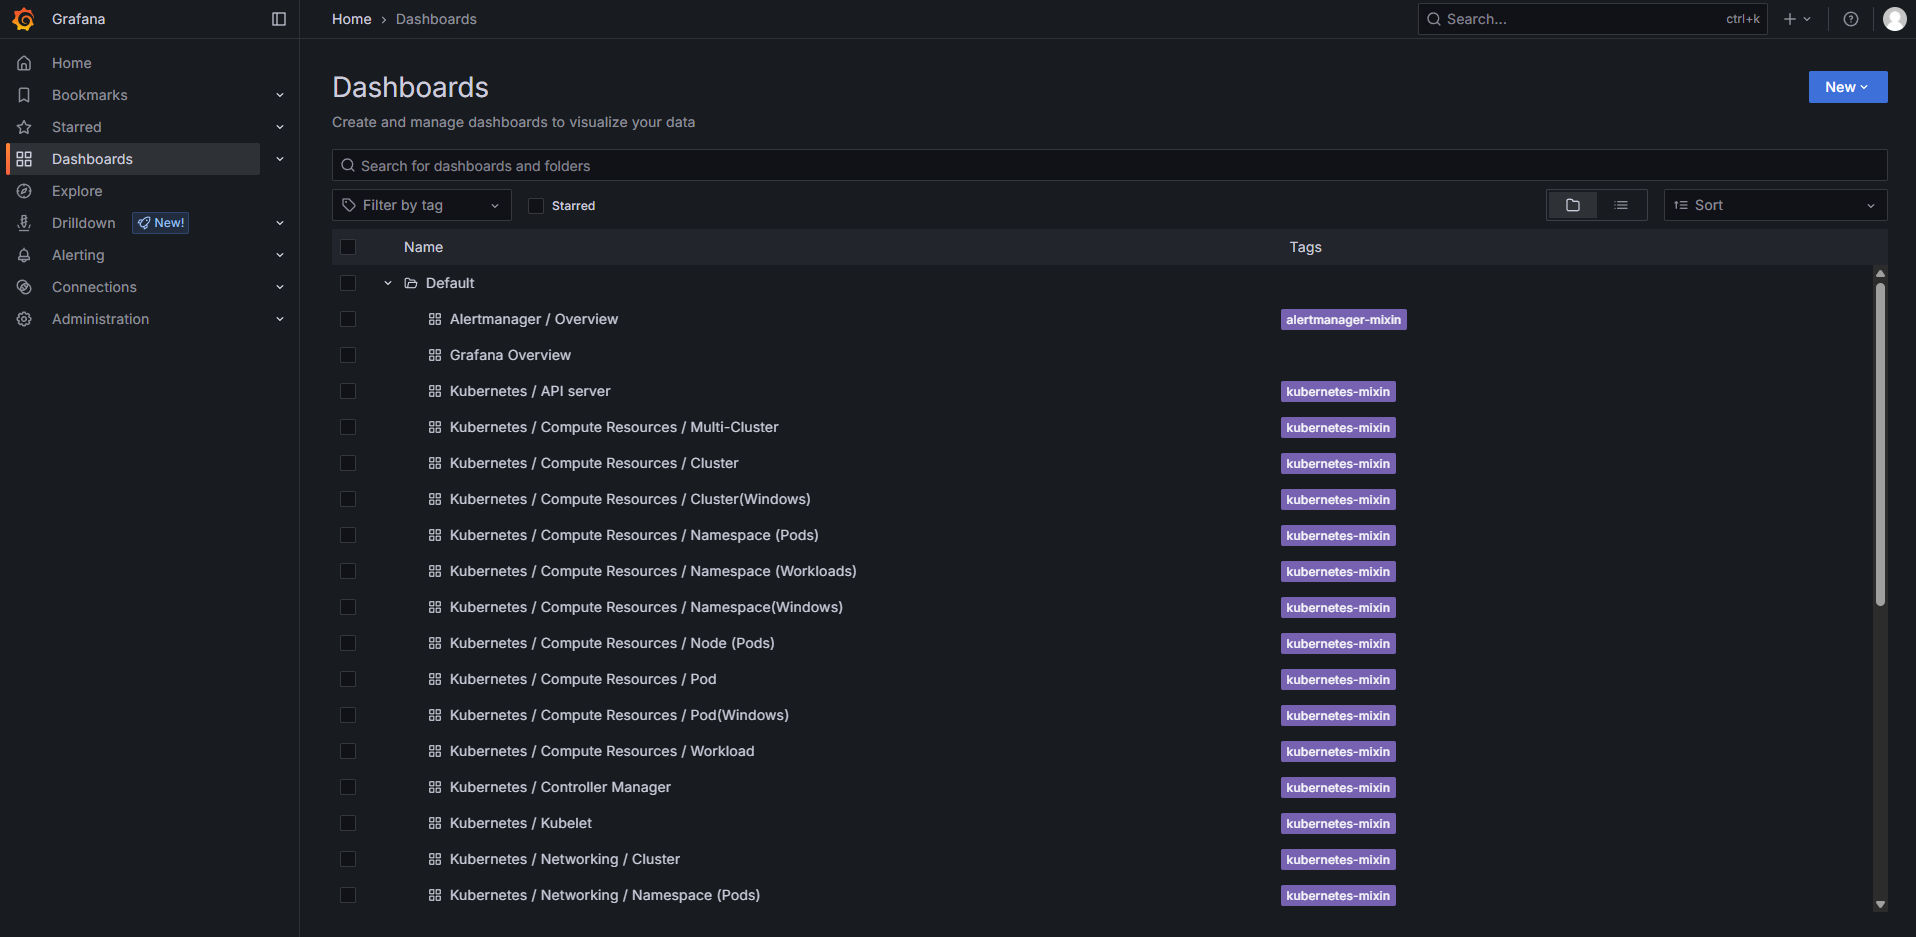Click the Drilldown icon in sidebar
Viewport: 1916px width, 937px height.
coord(24,223)
